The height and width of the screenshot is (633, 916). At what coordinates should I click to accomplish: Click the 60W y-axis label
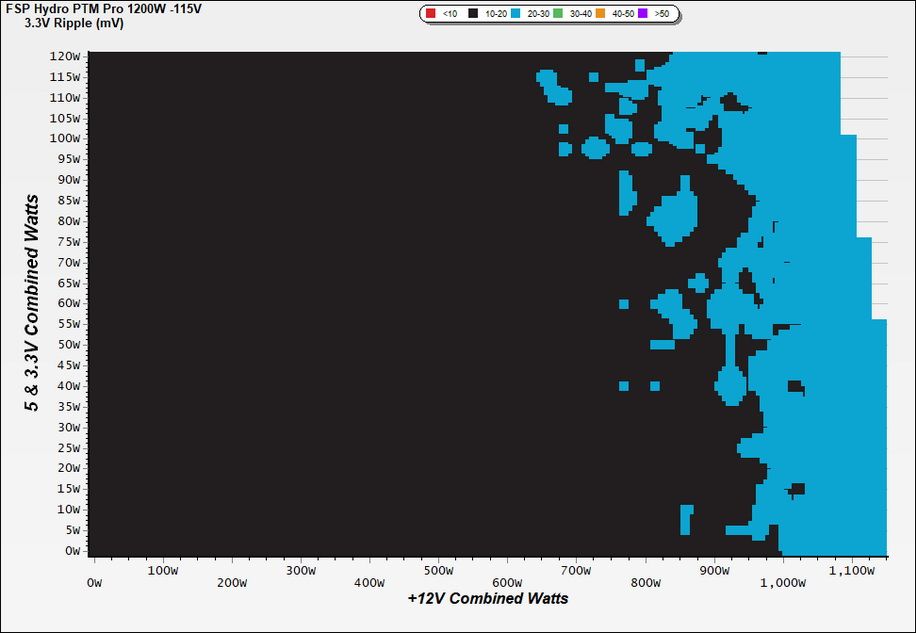point(68,303)
